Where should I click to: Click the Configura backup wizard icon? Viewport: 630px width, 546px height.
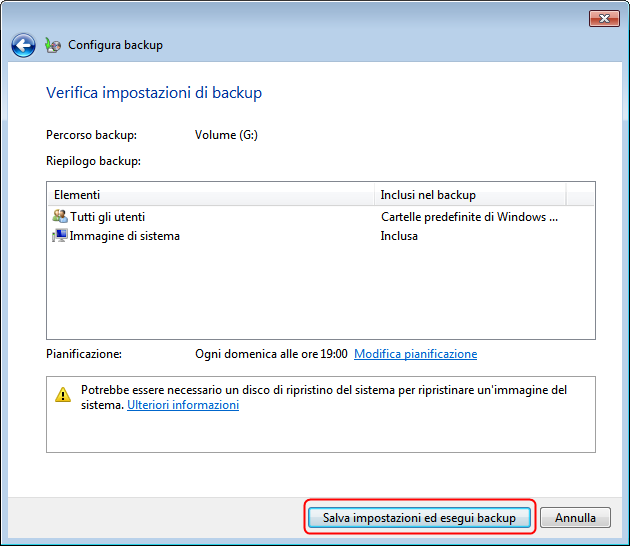(53, 45)
